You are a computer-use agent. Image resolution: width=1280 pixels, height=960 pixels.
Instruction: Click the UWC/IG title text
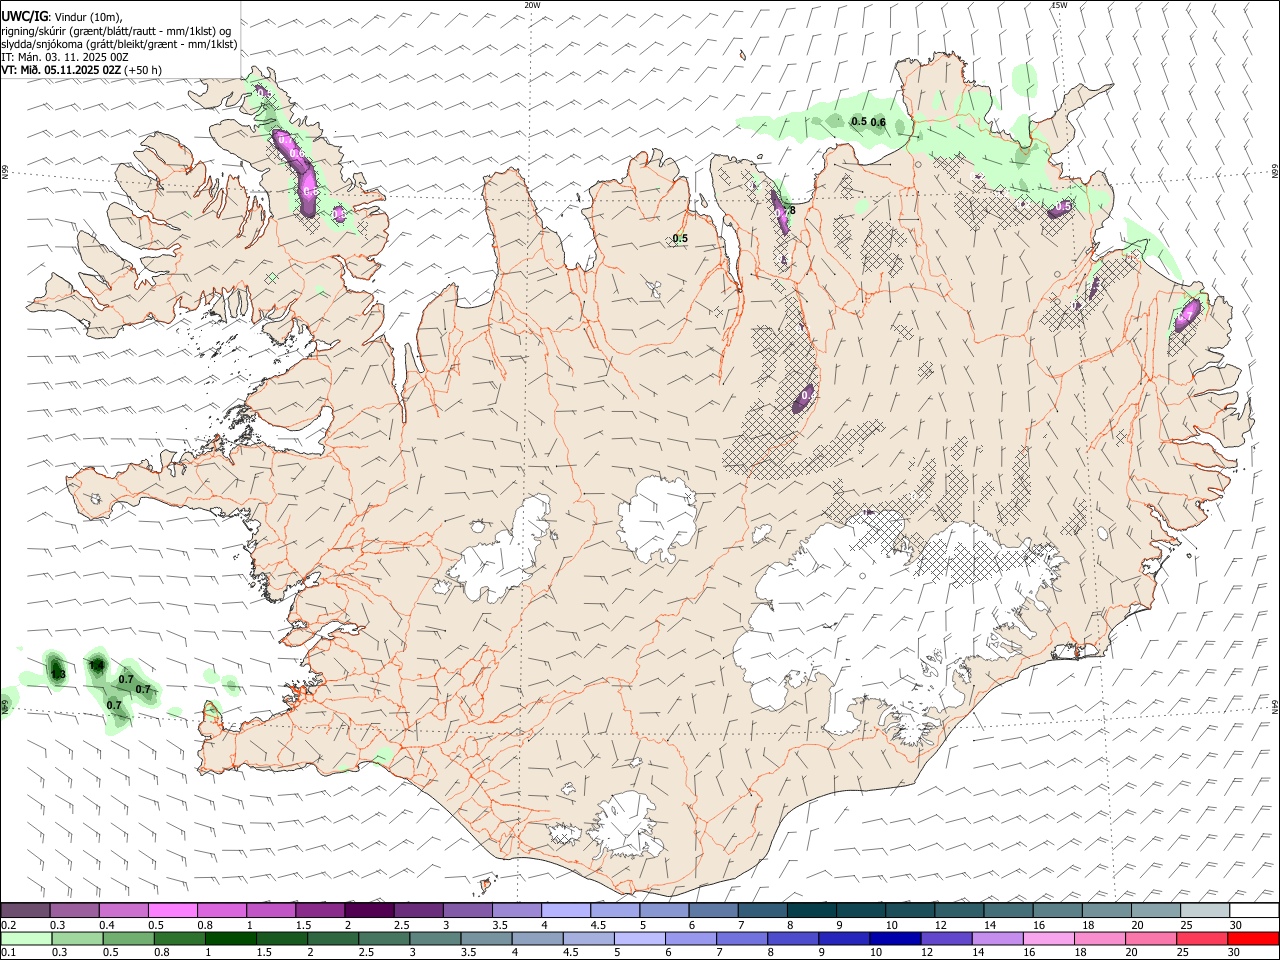[x=24, y=16]
